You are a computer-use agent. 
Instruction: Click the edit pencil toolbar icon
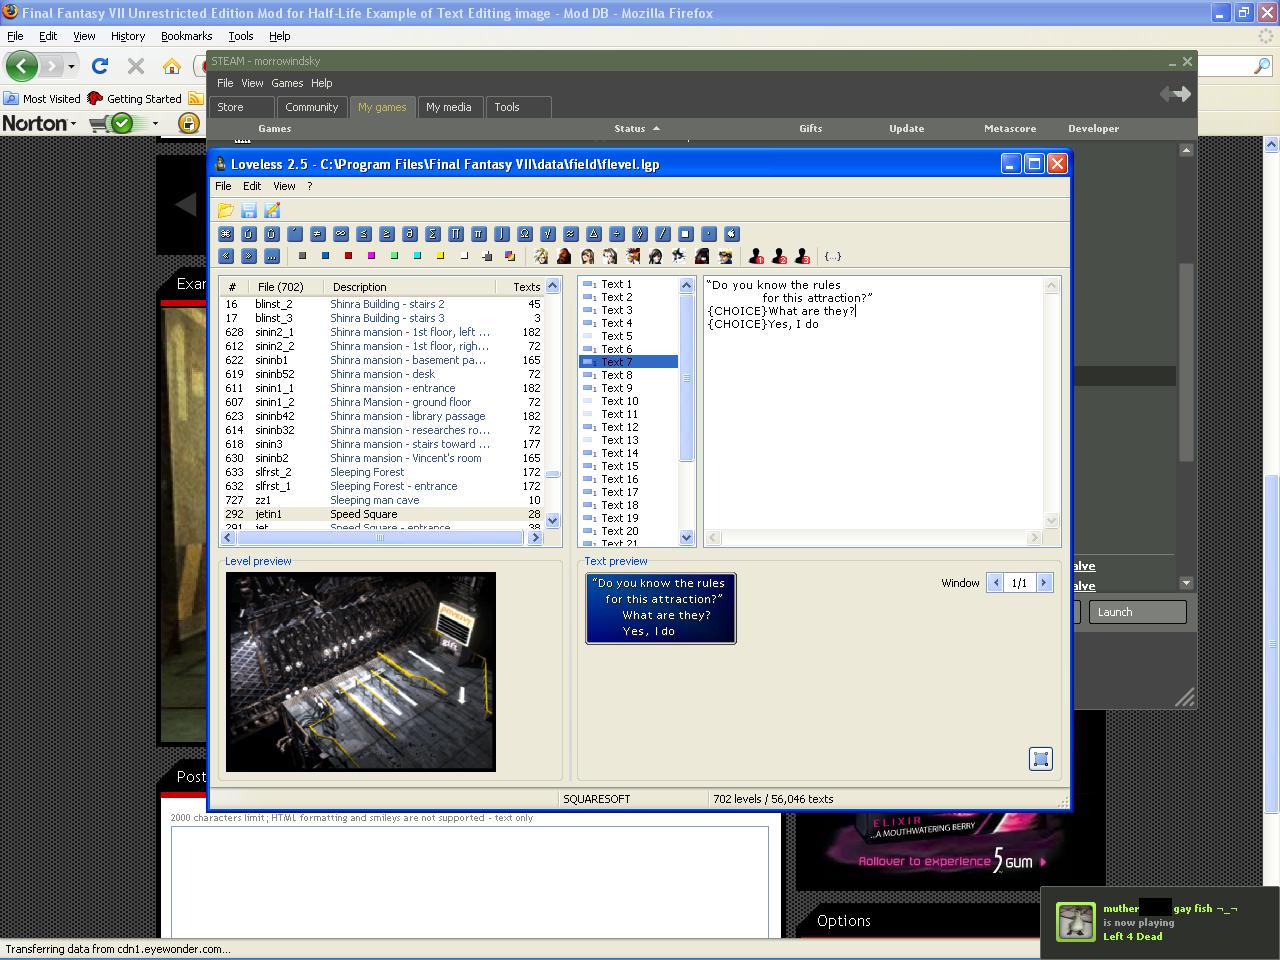pyautogui.click(x=272, y=210)
